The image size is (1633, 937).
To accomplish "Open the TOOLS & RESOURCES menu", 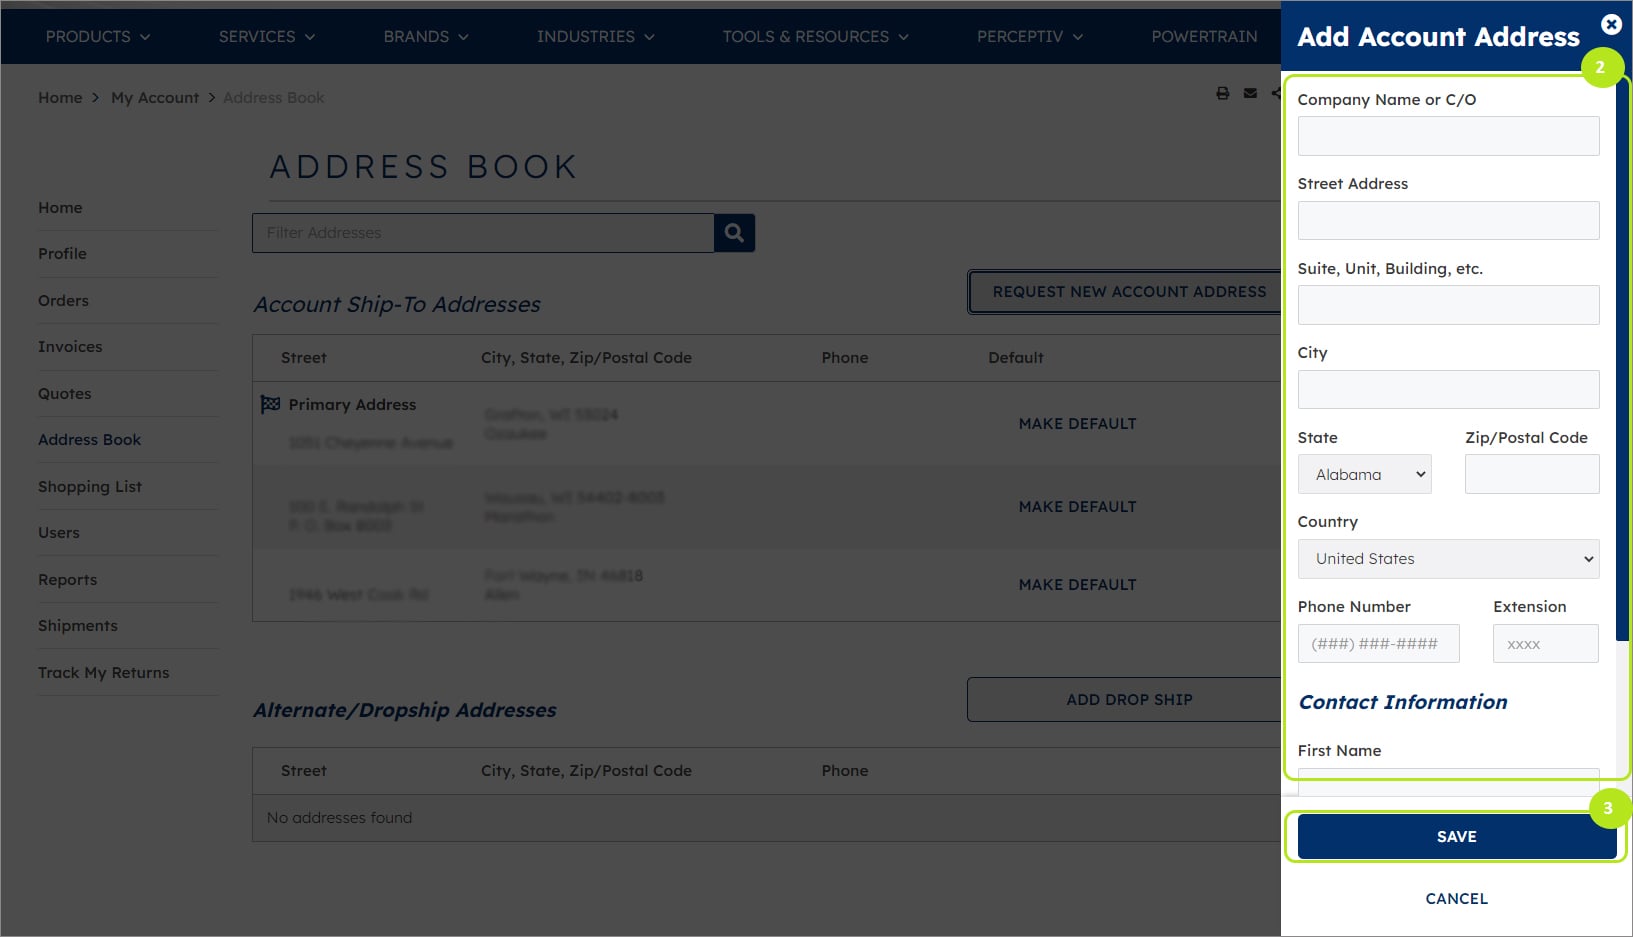I will [816, 36].
